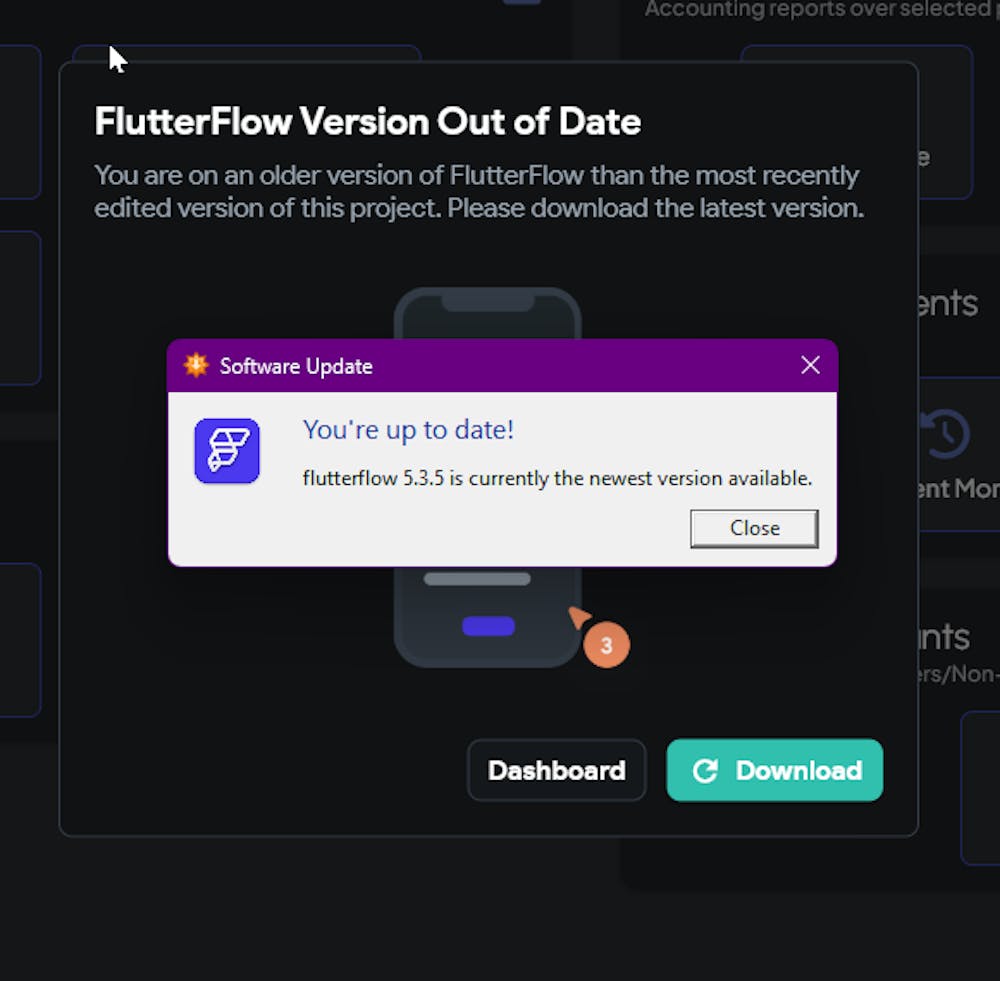The height and width of the screenshot is (981, 1000).
Task: Select the Accounting reports heading text
Action: (x=820, y=10)
